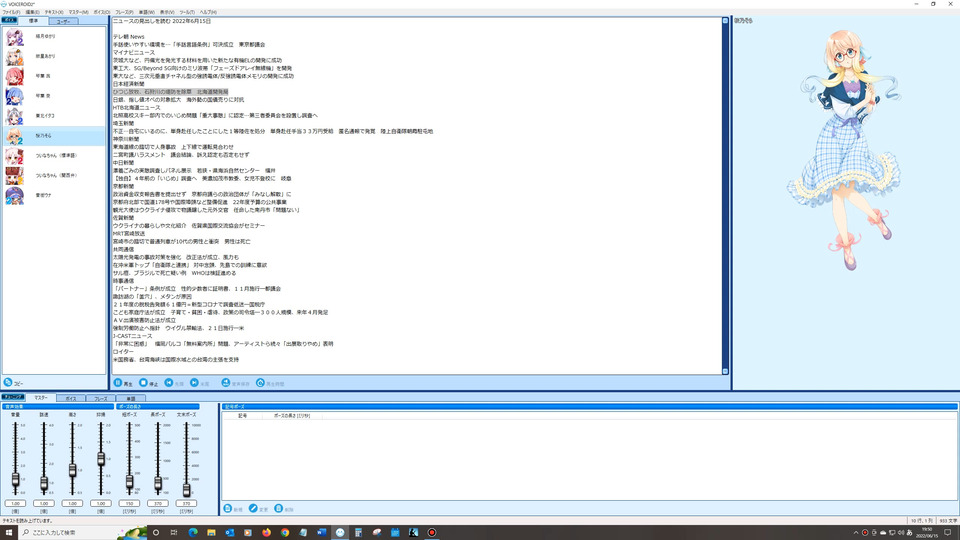Click the 長ポーズ slider handle

coord(158,484)
